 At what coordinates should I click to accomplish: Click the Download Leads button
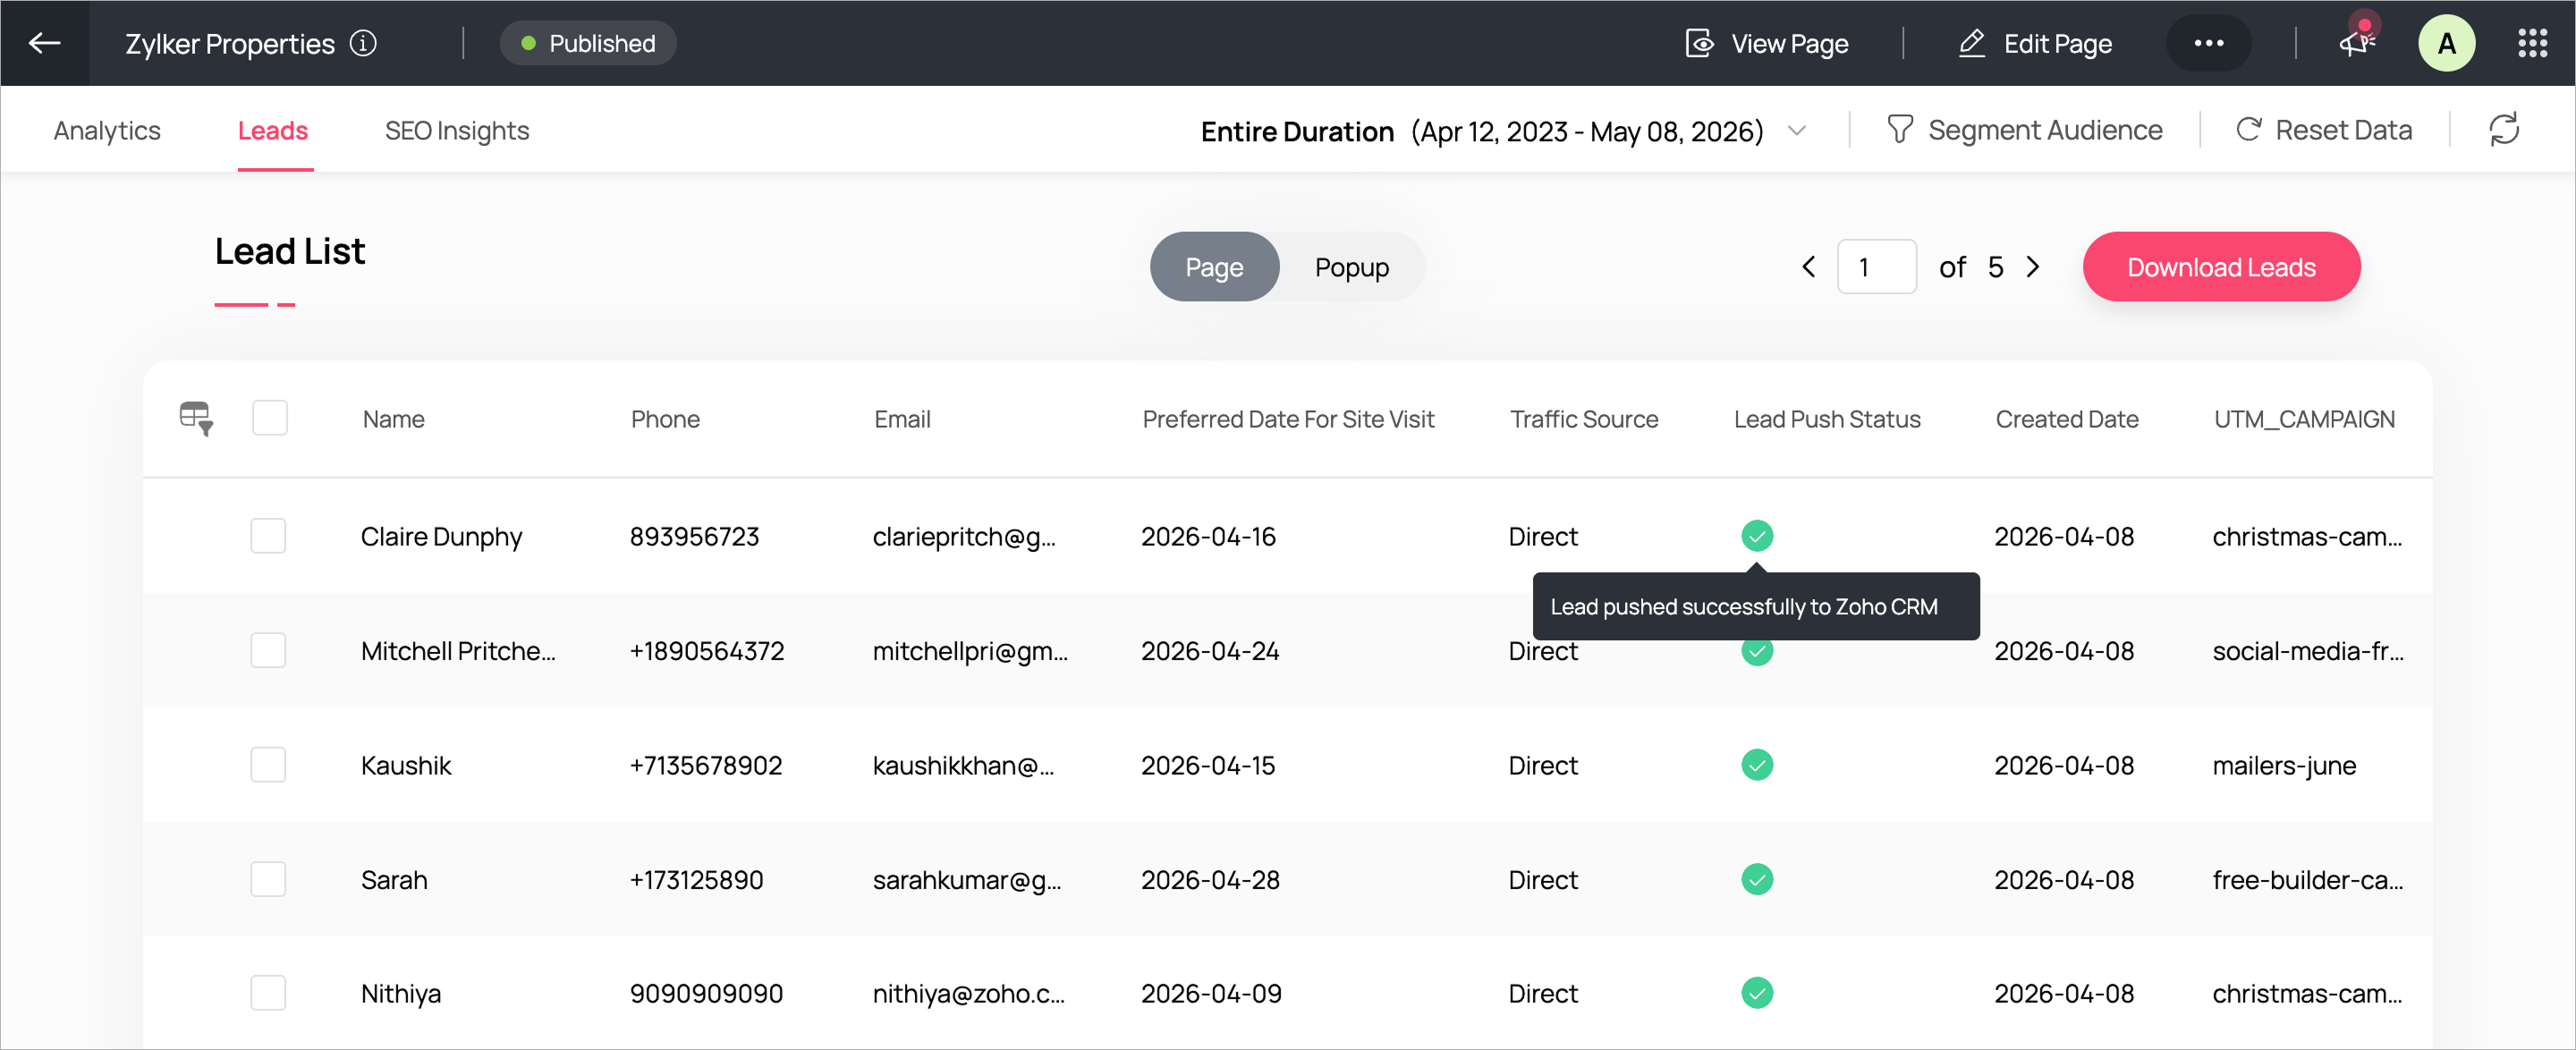[2221, 267]
